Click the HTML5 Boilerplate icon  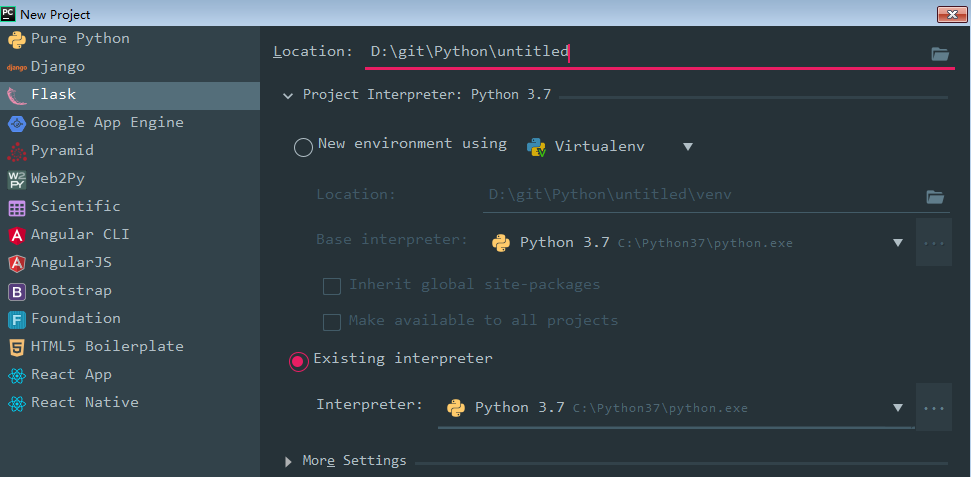[16, 347]
